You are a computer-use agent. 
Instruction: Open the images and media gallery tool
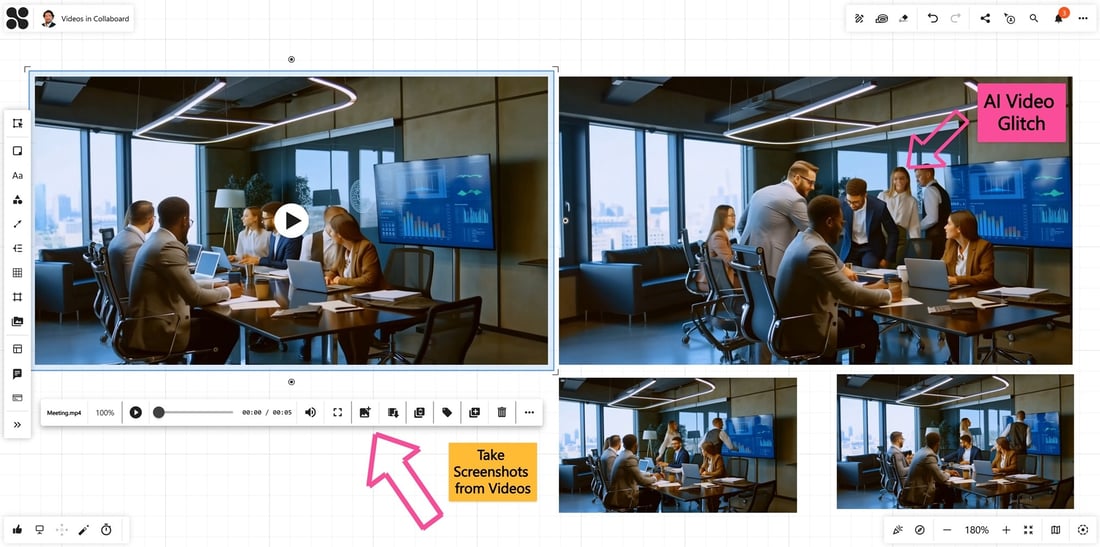(x=18, y=322)
